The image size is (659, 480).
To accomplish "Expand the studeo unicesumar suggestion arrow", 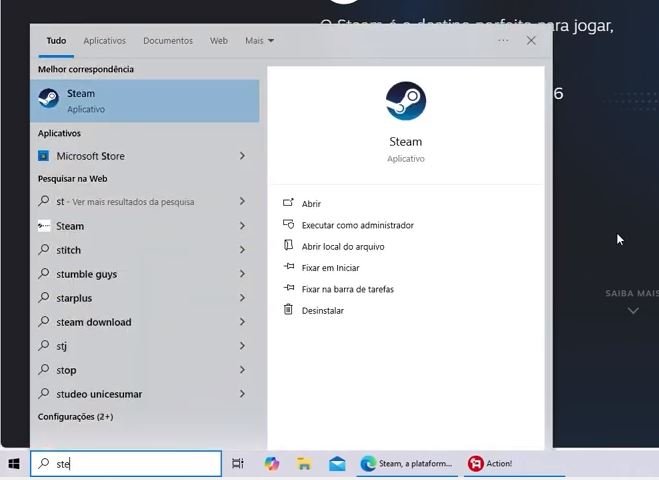I will click(x=243, y=393).
